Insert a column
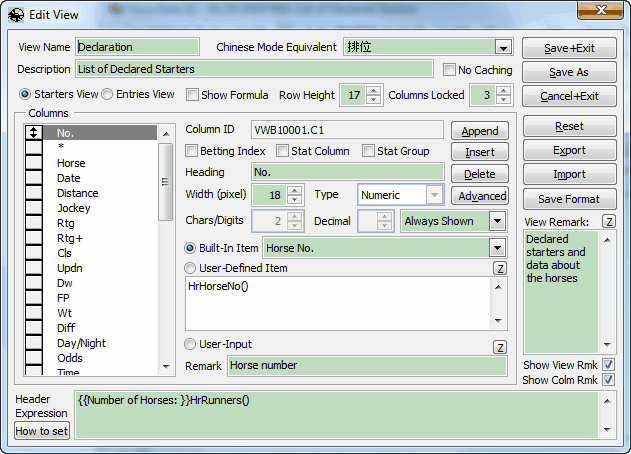The width and height of the screenshot is (631, 454). tap(480, 152)
